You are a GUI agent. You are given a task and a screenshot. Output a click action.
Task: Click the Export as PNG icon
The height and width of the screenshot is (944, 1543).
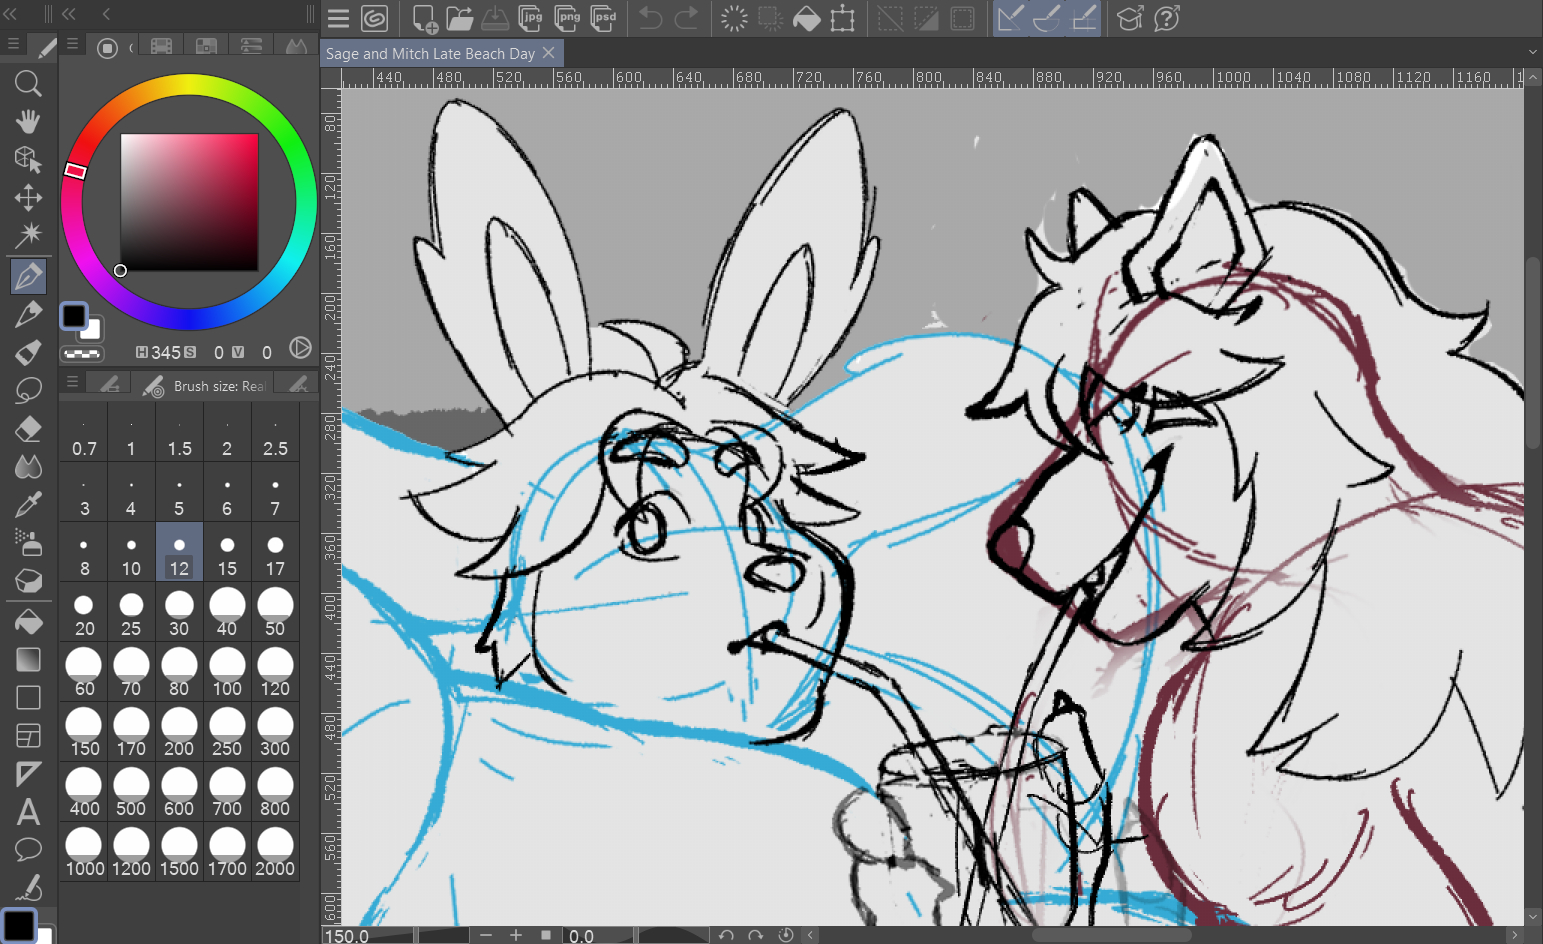[567, 18]
